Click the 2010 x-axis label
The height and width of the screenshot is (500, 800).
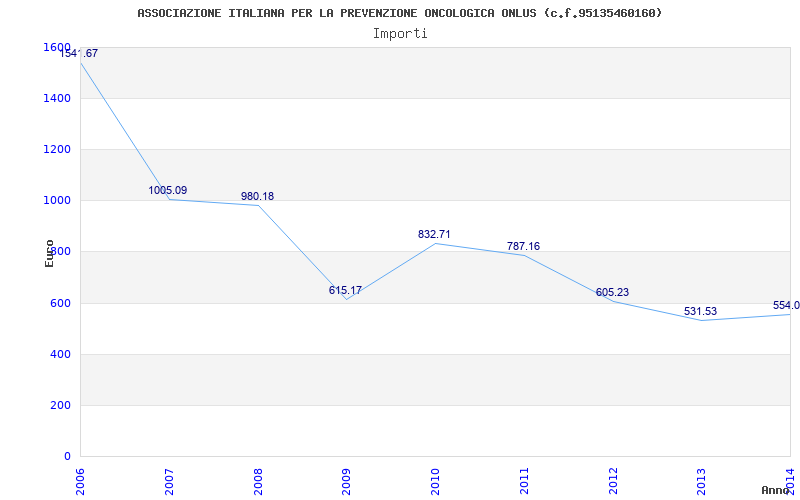point(436,481)
